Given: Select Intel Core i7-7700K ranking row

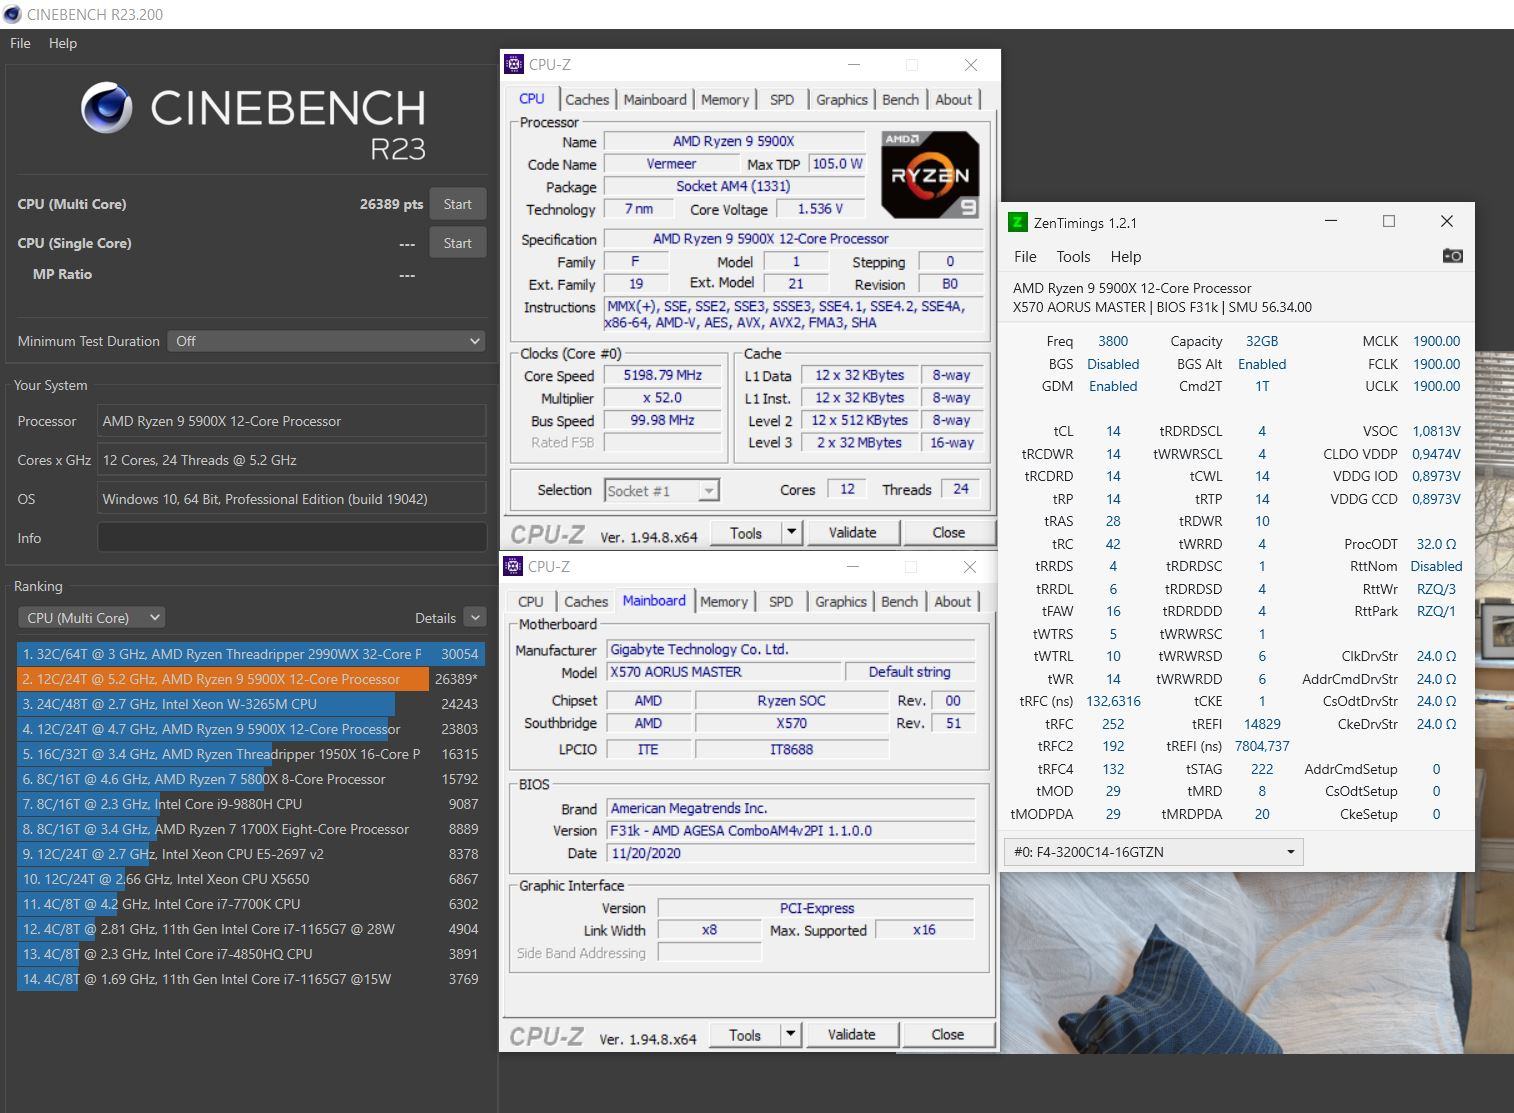Looking at the screenshot, I should click(251, 904).
